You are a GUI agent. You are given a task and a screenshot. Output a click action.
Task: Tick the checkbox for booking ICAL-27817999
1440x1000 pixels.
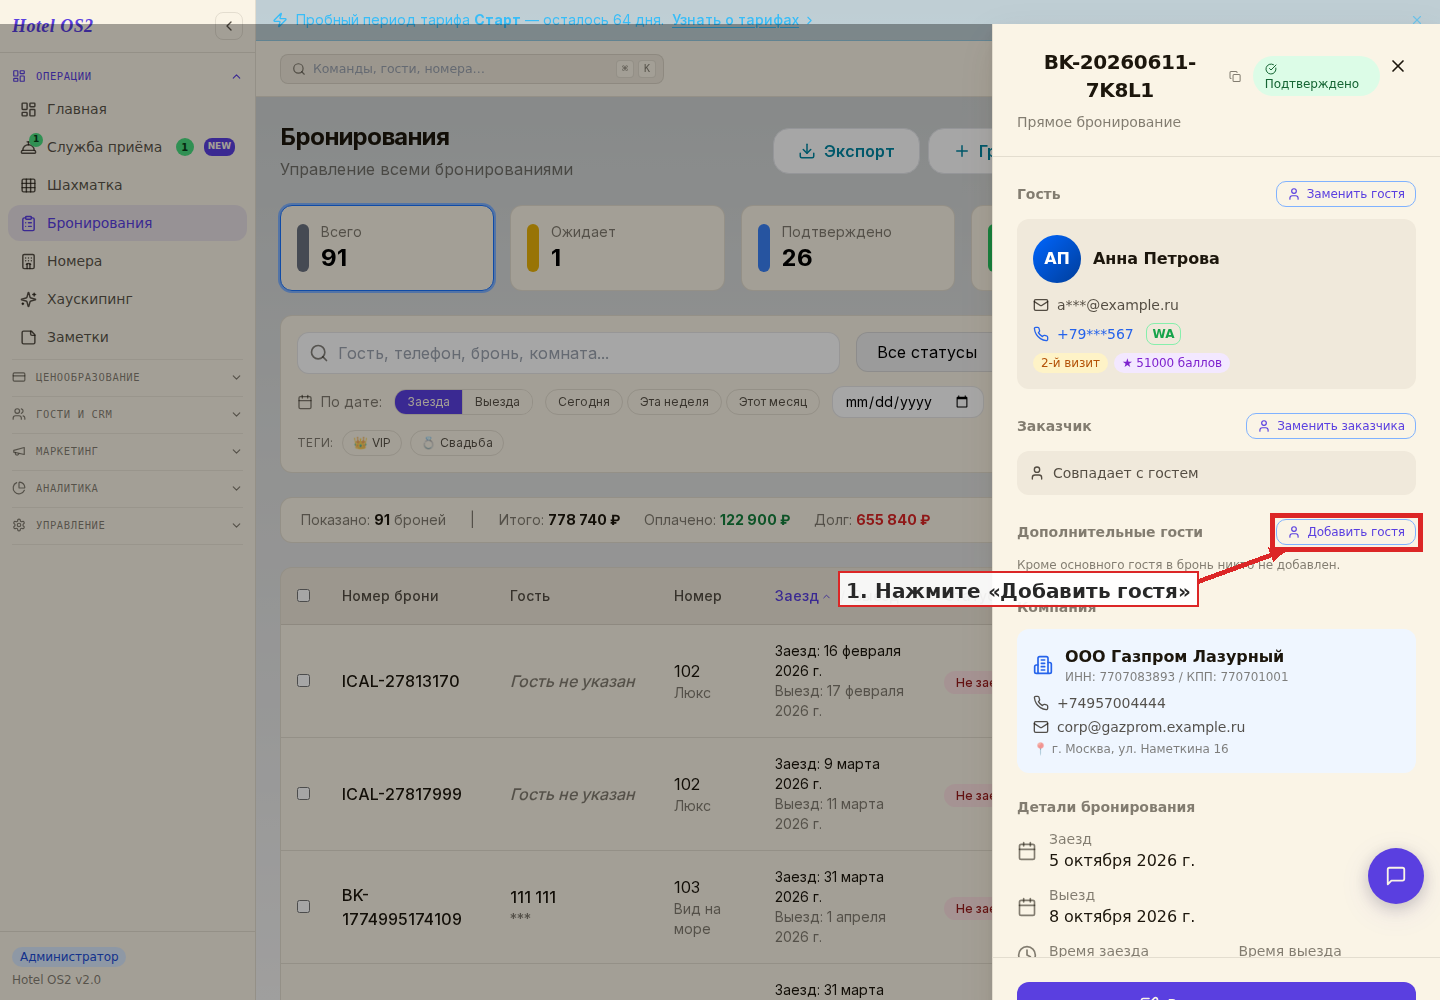click(304, 794)
